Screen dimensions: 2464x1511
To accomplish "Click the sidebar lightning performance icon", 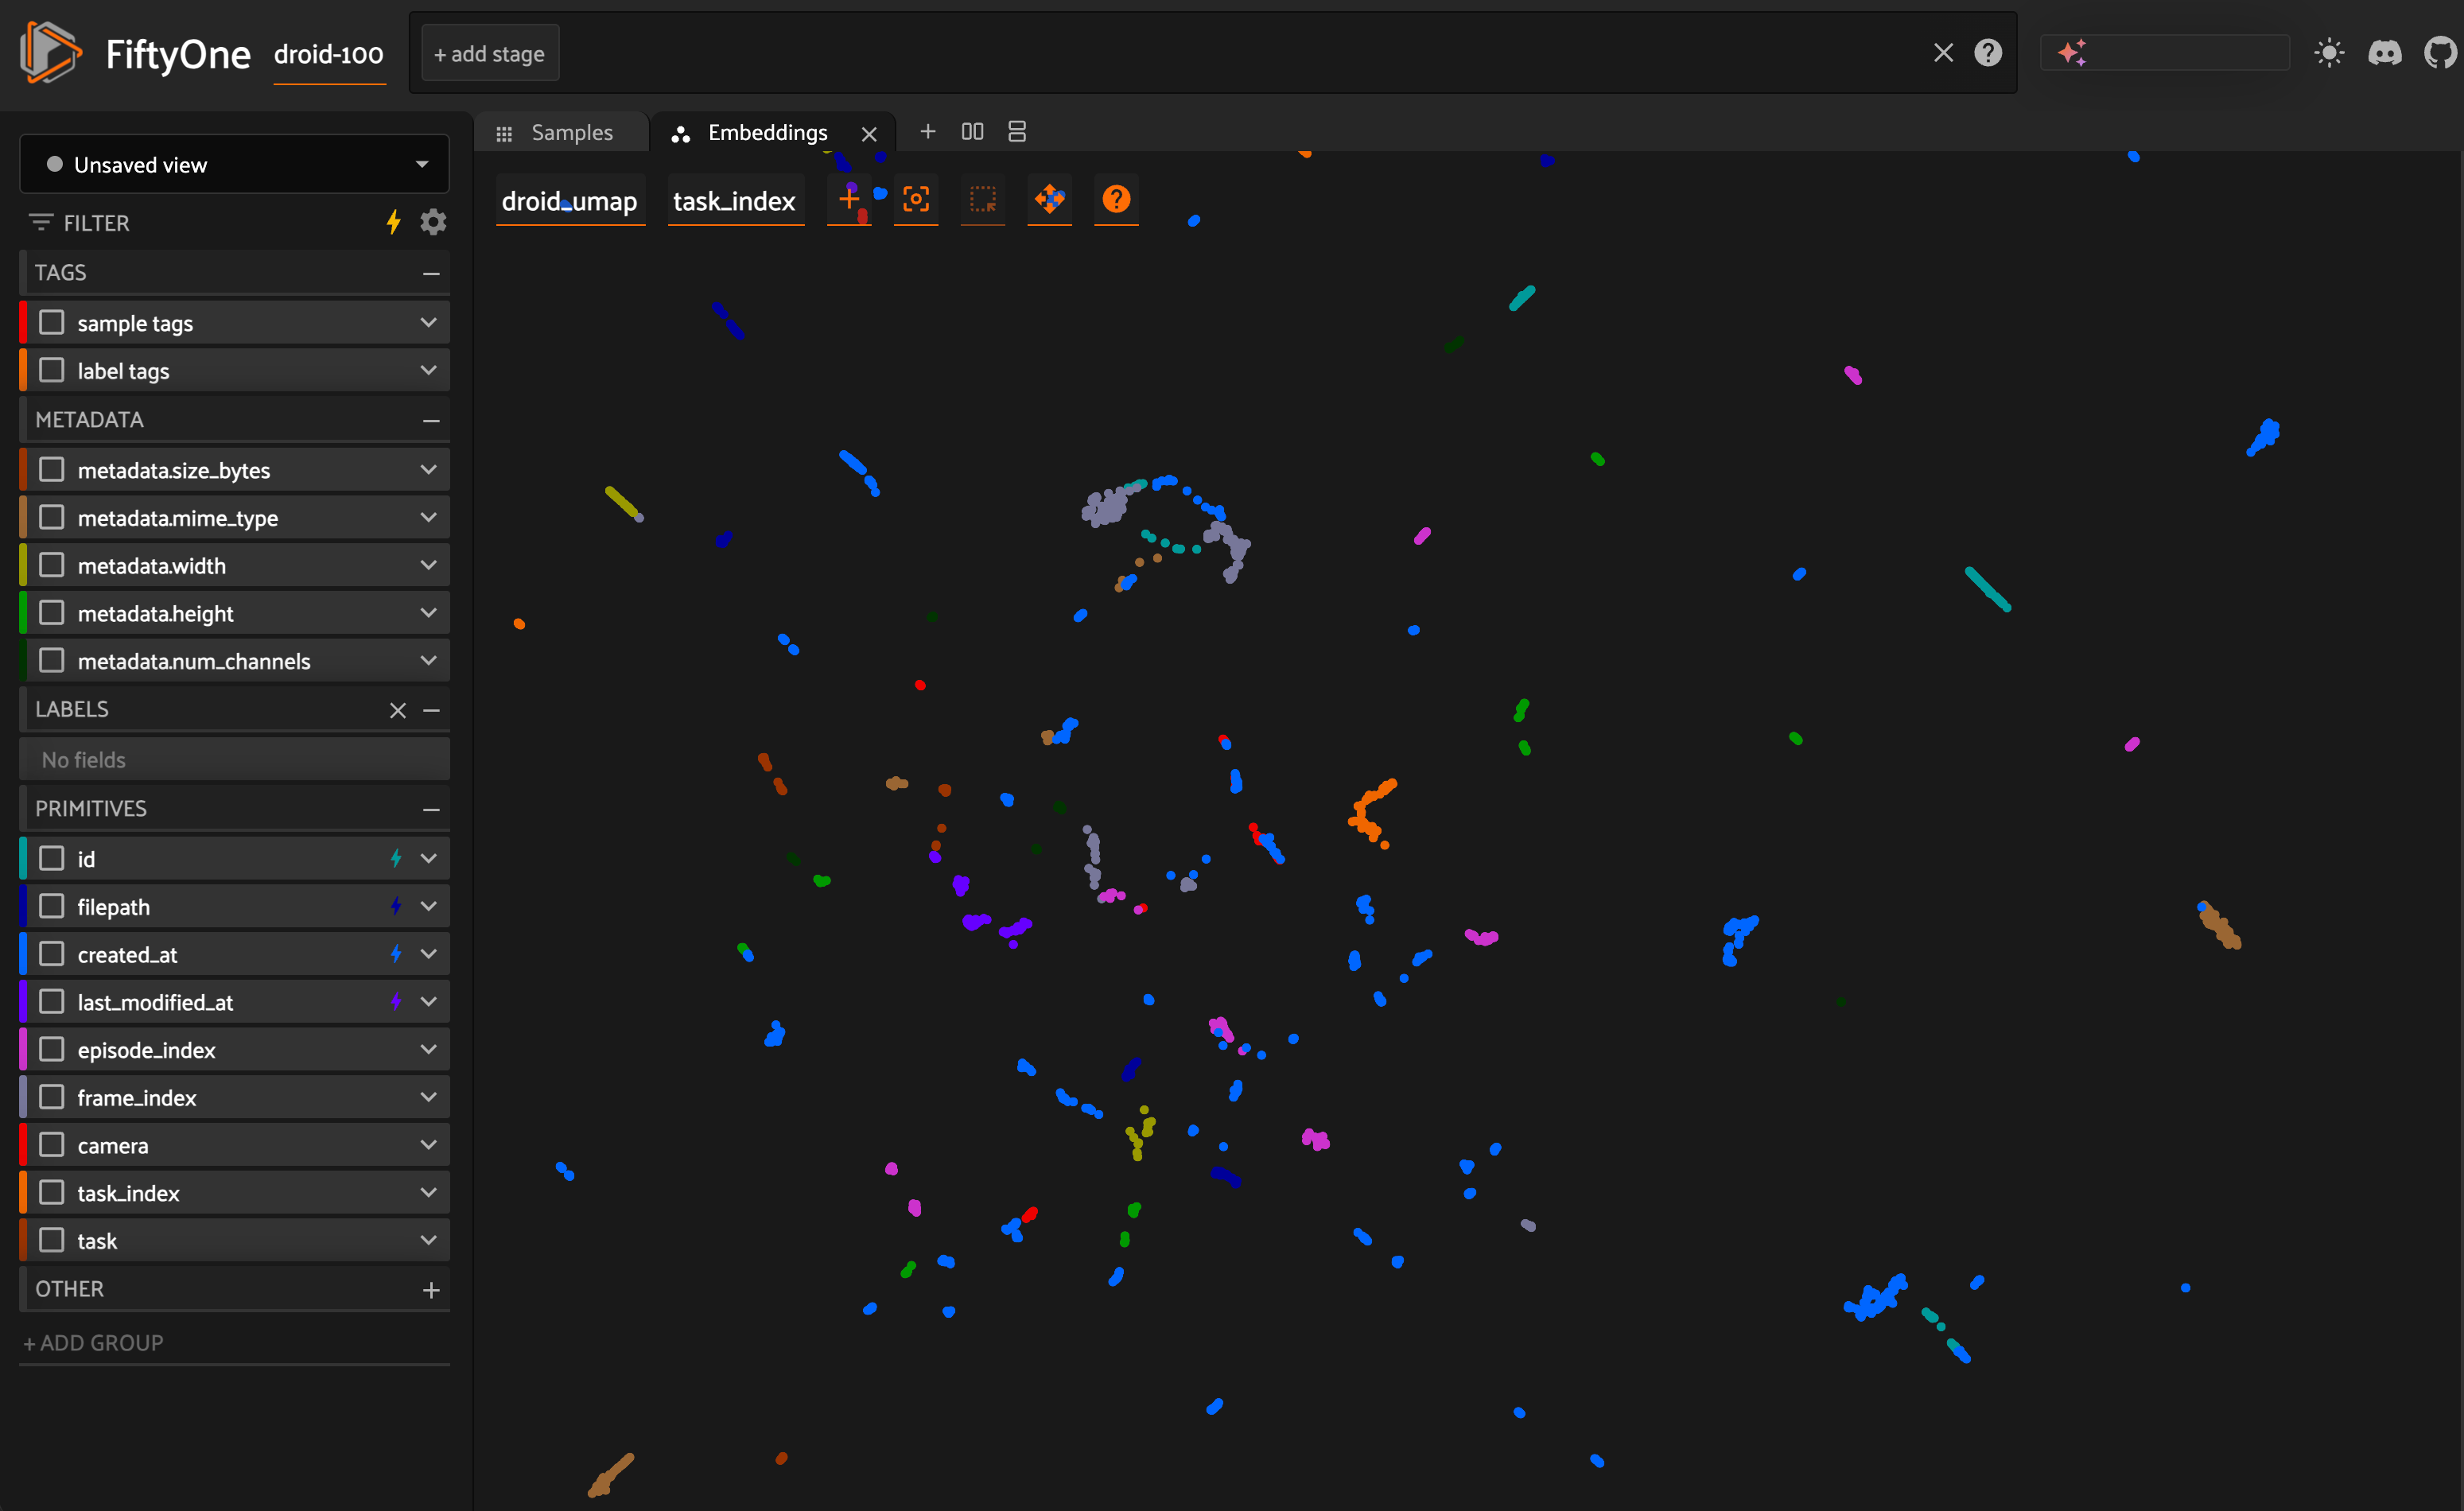I will coord(394,222).
